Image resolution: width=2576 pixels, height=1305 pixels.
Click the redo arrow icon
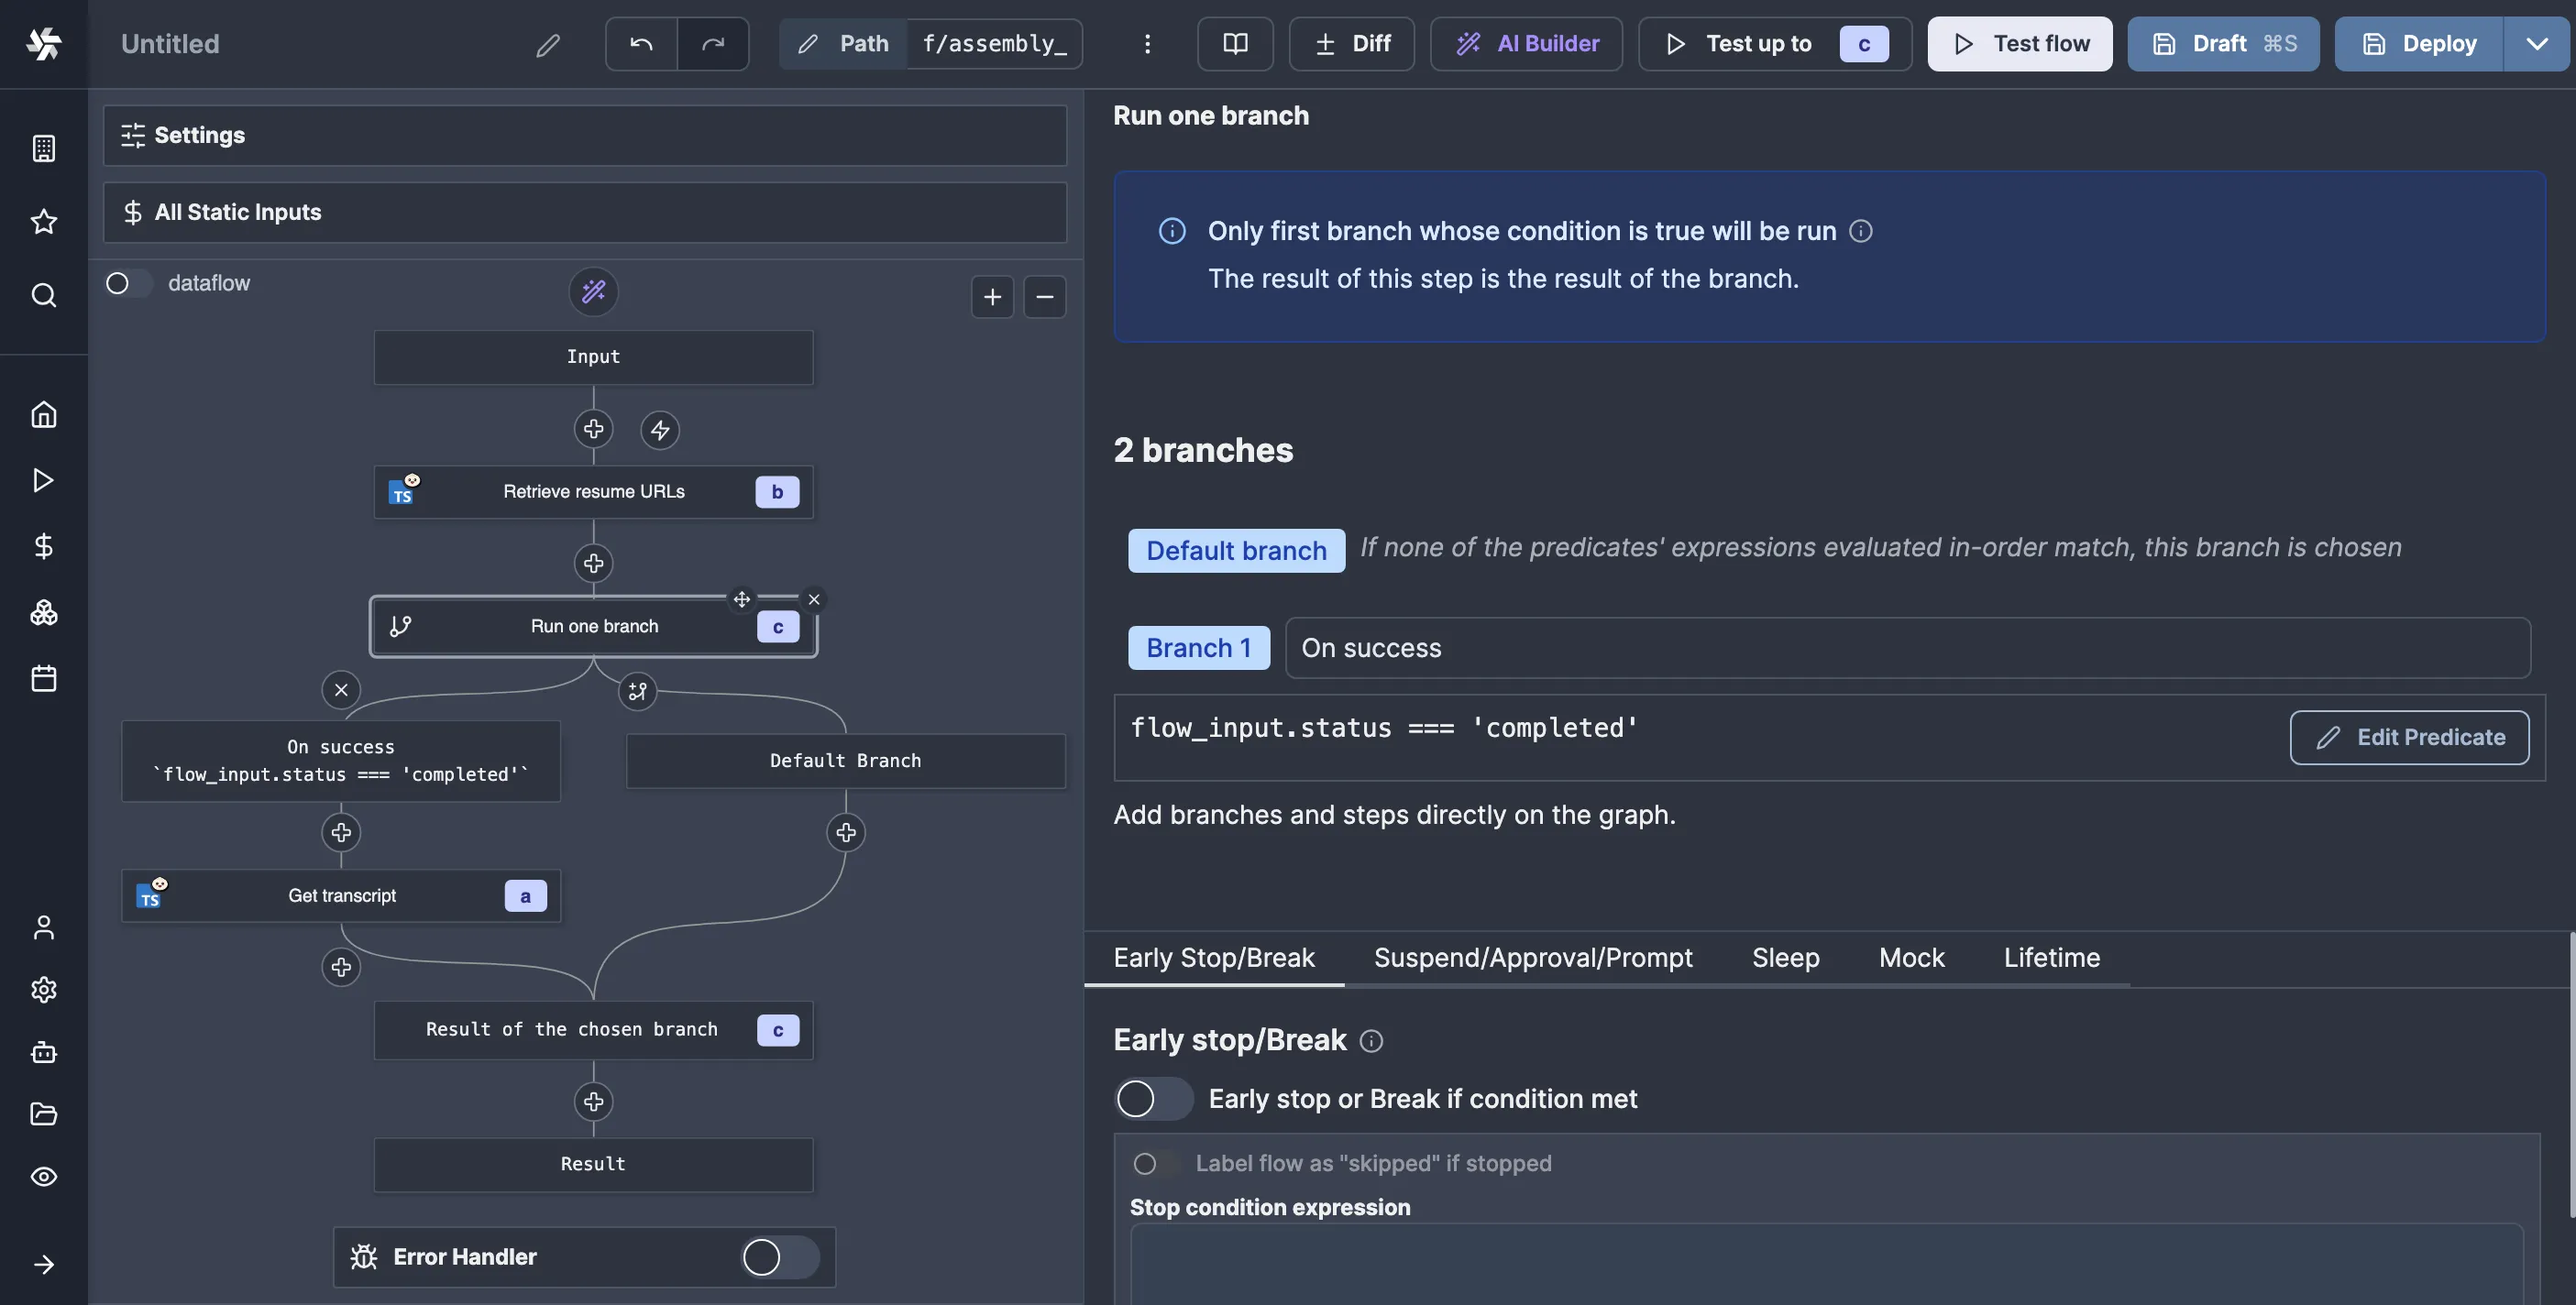click(713, 44)
